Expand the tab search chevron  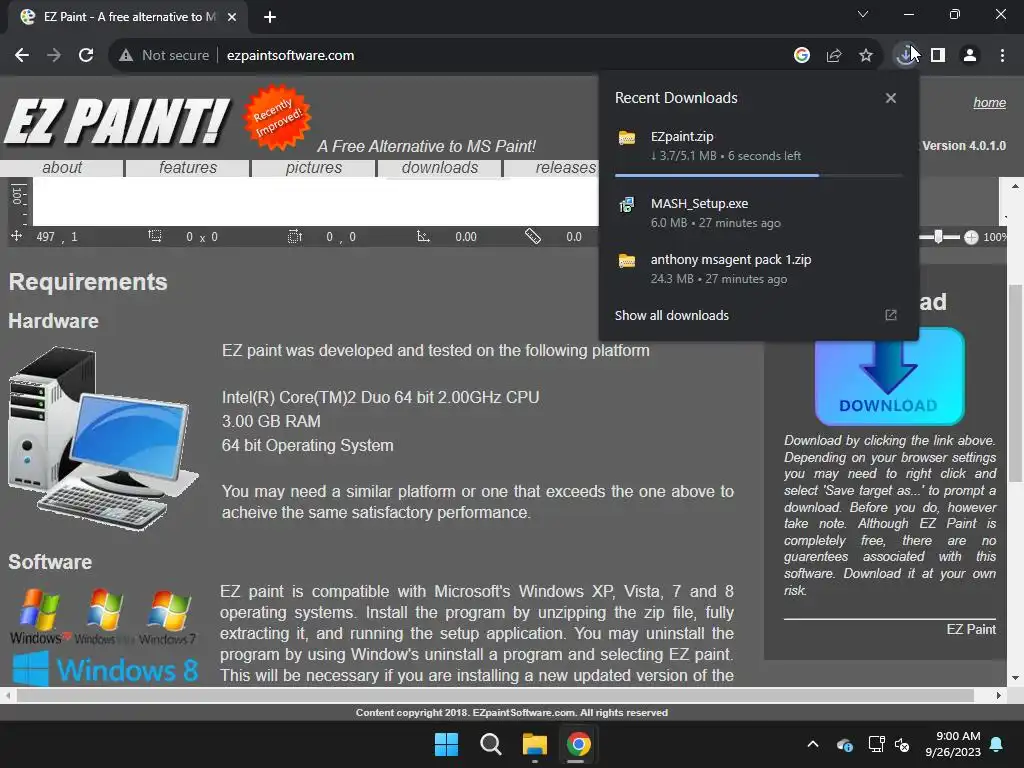click(x=863, y=14)
